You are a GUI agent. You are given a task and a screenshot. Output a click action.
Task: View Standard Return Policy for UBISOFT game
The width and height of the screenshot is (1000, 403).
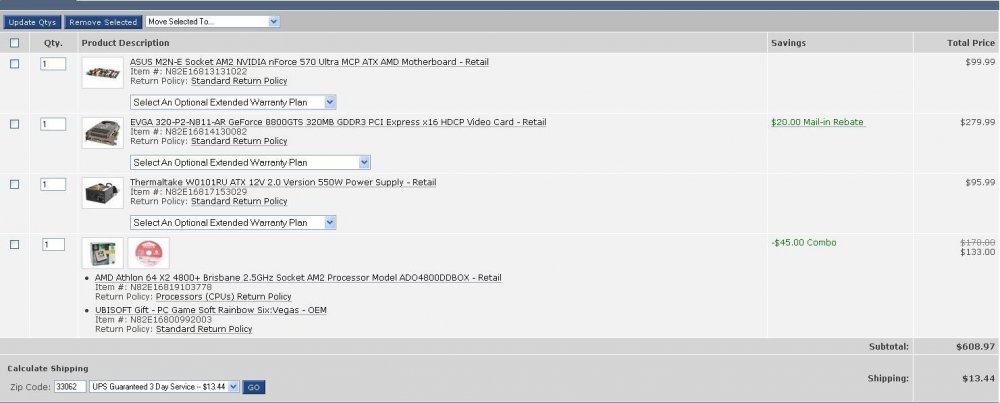tap(204, 329)
